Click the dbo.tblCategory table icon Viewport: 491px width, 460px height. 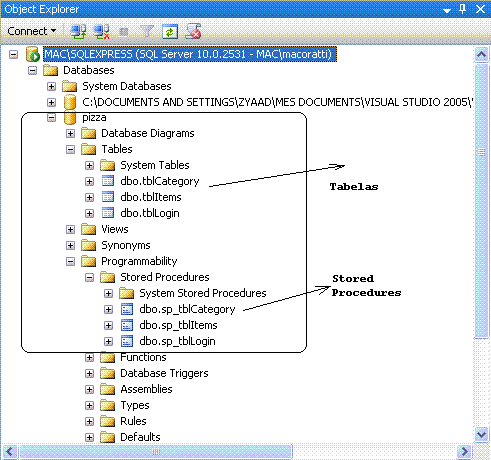[x=108, y=181]
